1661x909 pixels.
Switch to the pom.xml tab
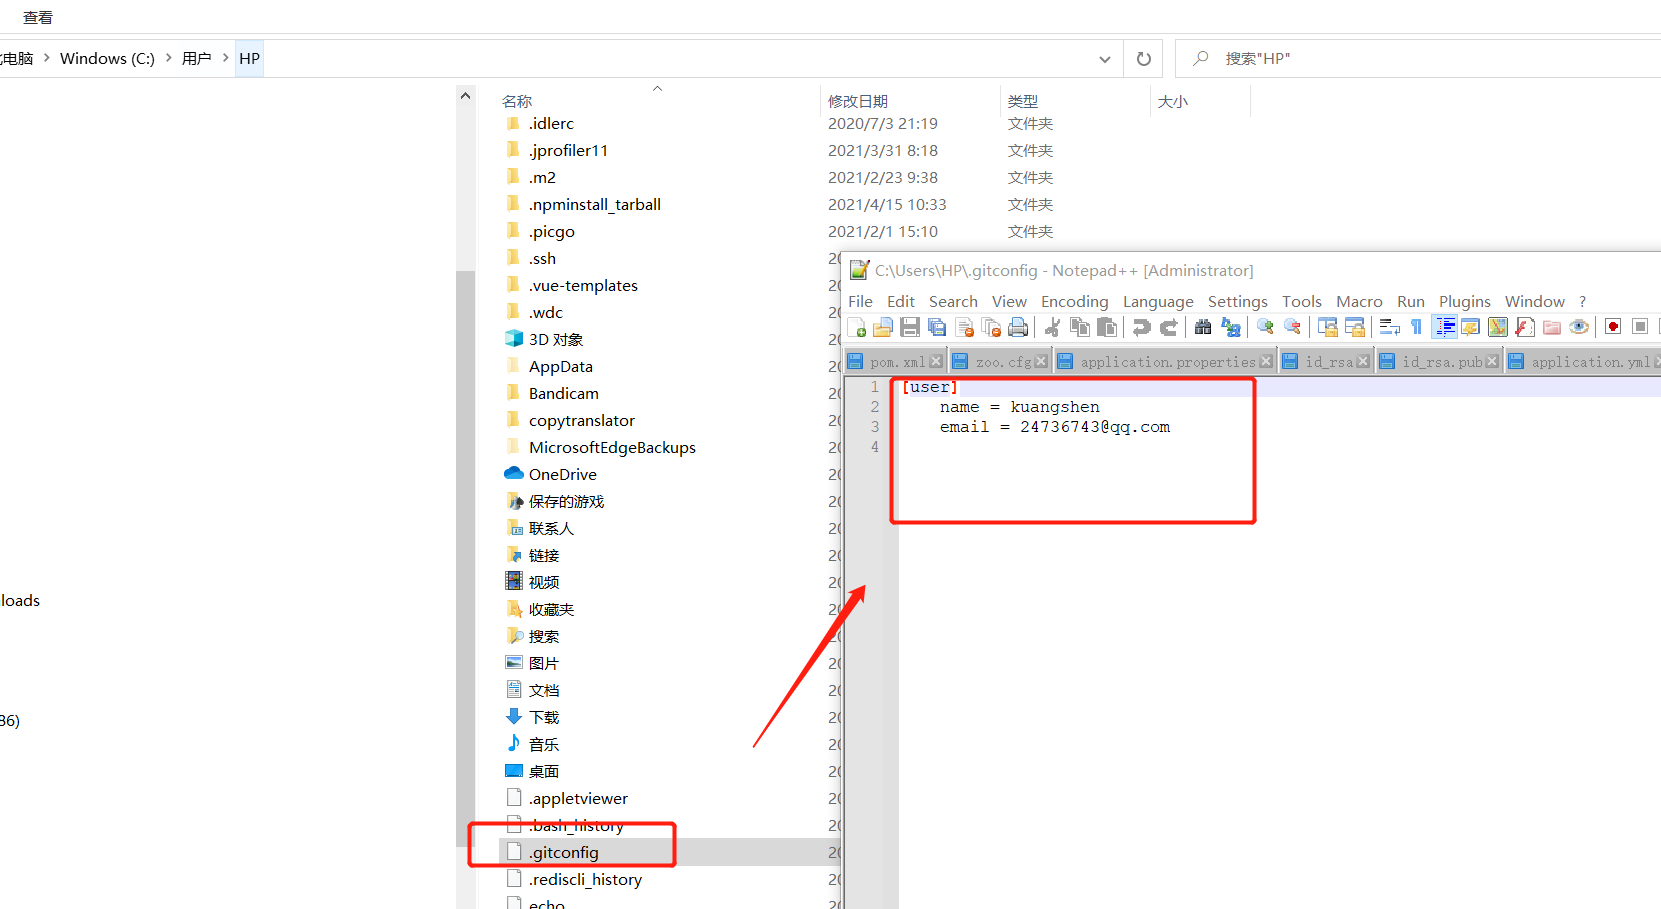click(x=897, y=362)
